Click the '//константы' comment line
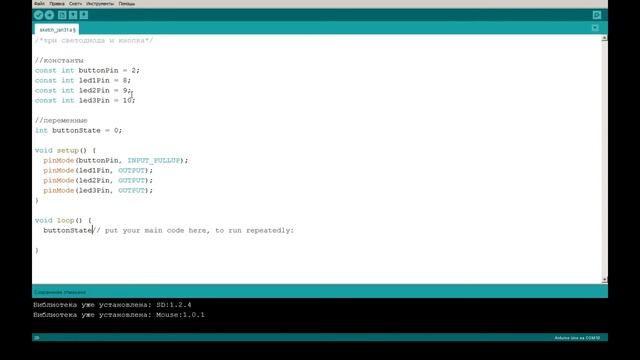 pyautogui.click(x=59, y=60)
